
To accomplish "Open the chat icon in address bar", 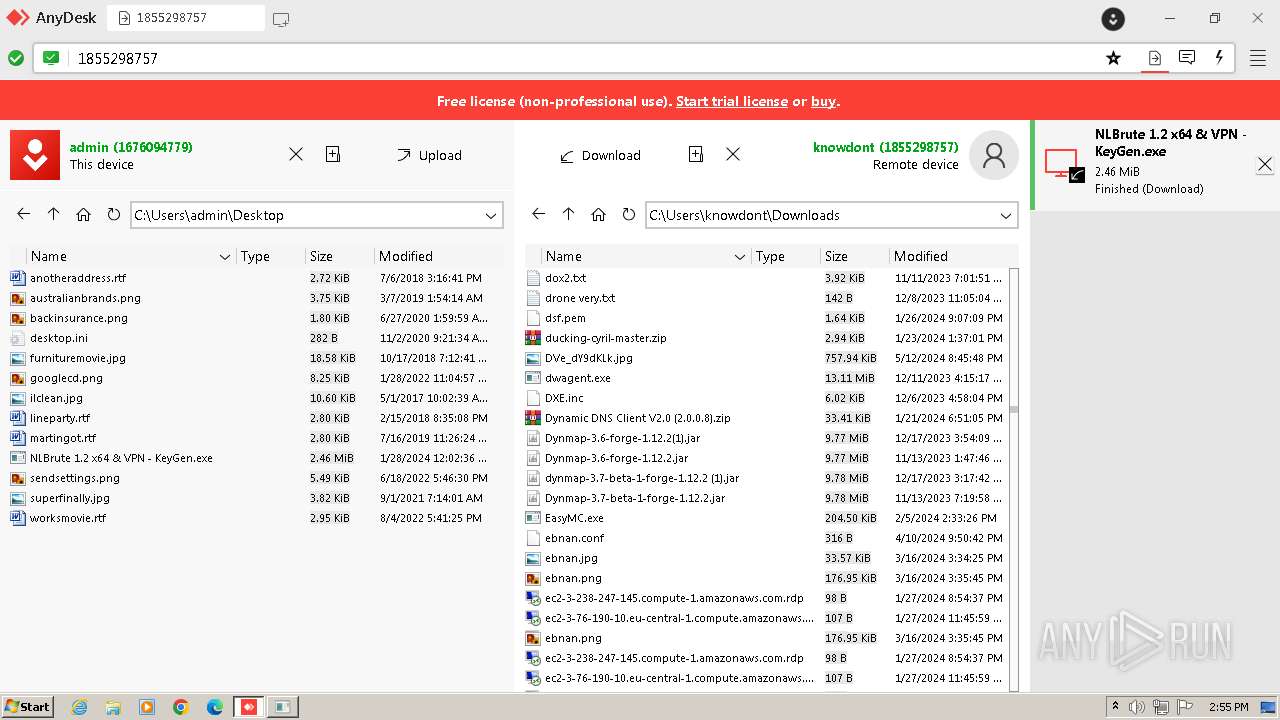I will pyautogui.click(x=1187, y=58).
